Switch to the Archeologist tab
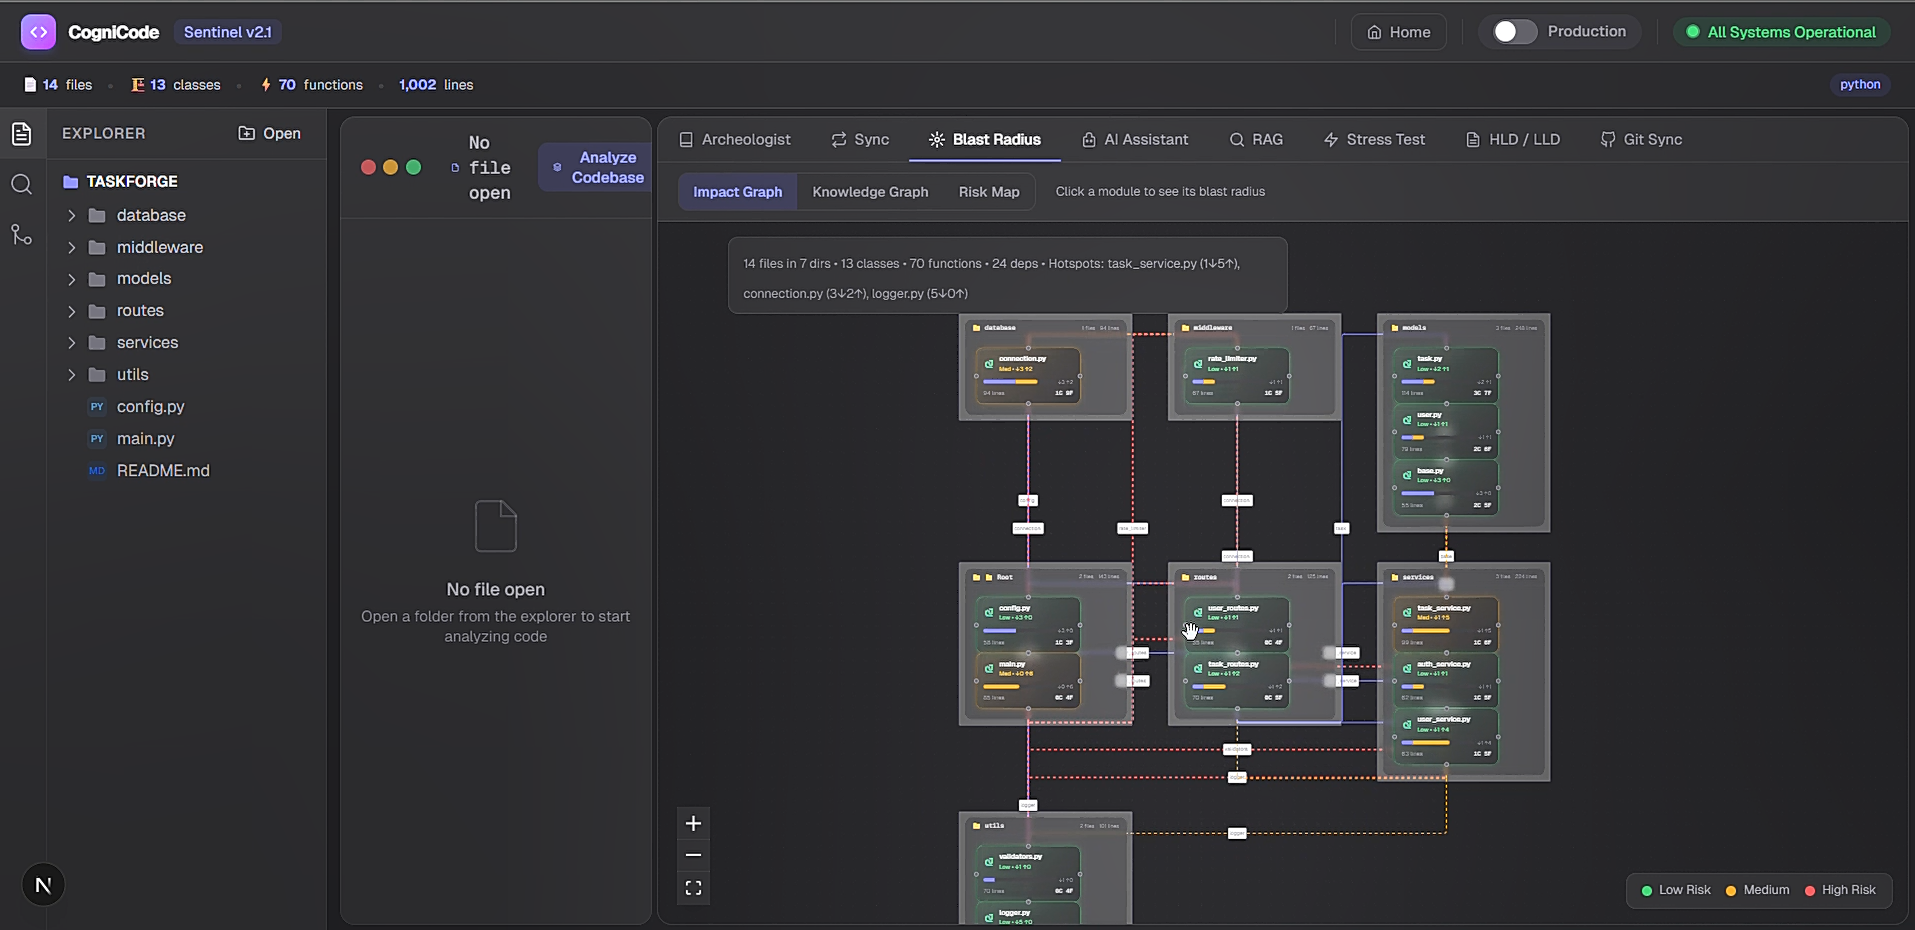The image size is (1915, 930). coord(735,140)
